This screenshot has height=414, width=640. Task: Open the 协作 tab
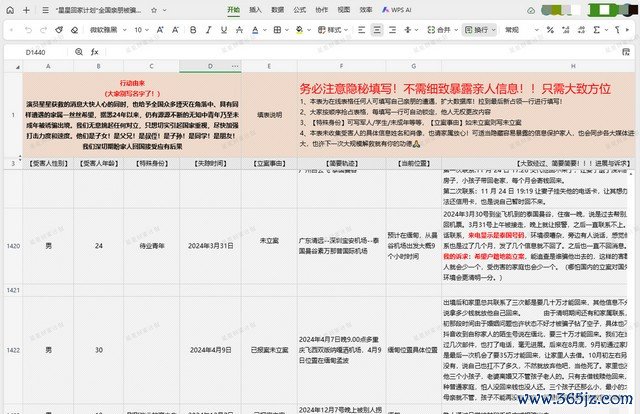click(322, 10)
